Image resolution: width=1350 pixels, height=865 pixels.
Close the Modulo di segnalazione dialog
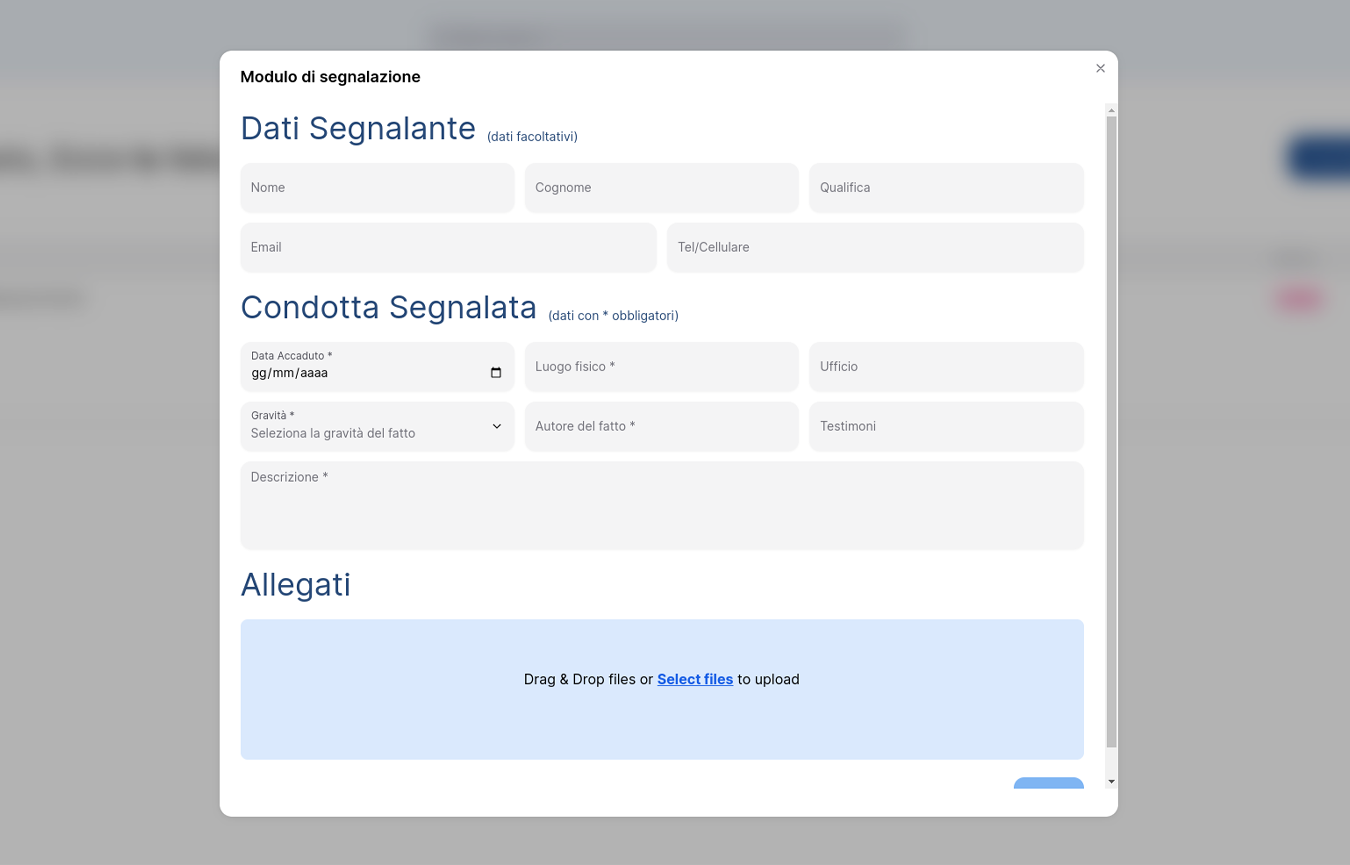point(1100,68)
